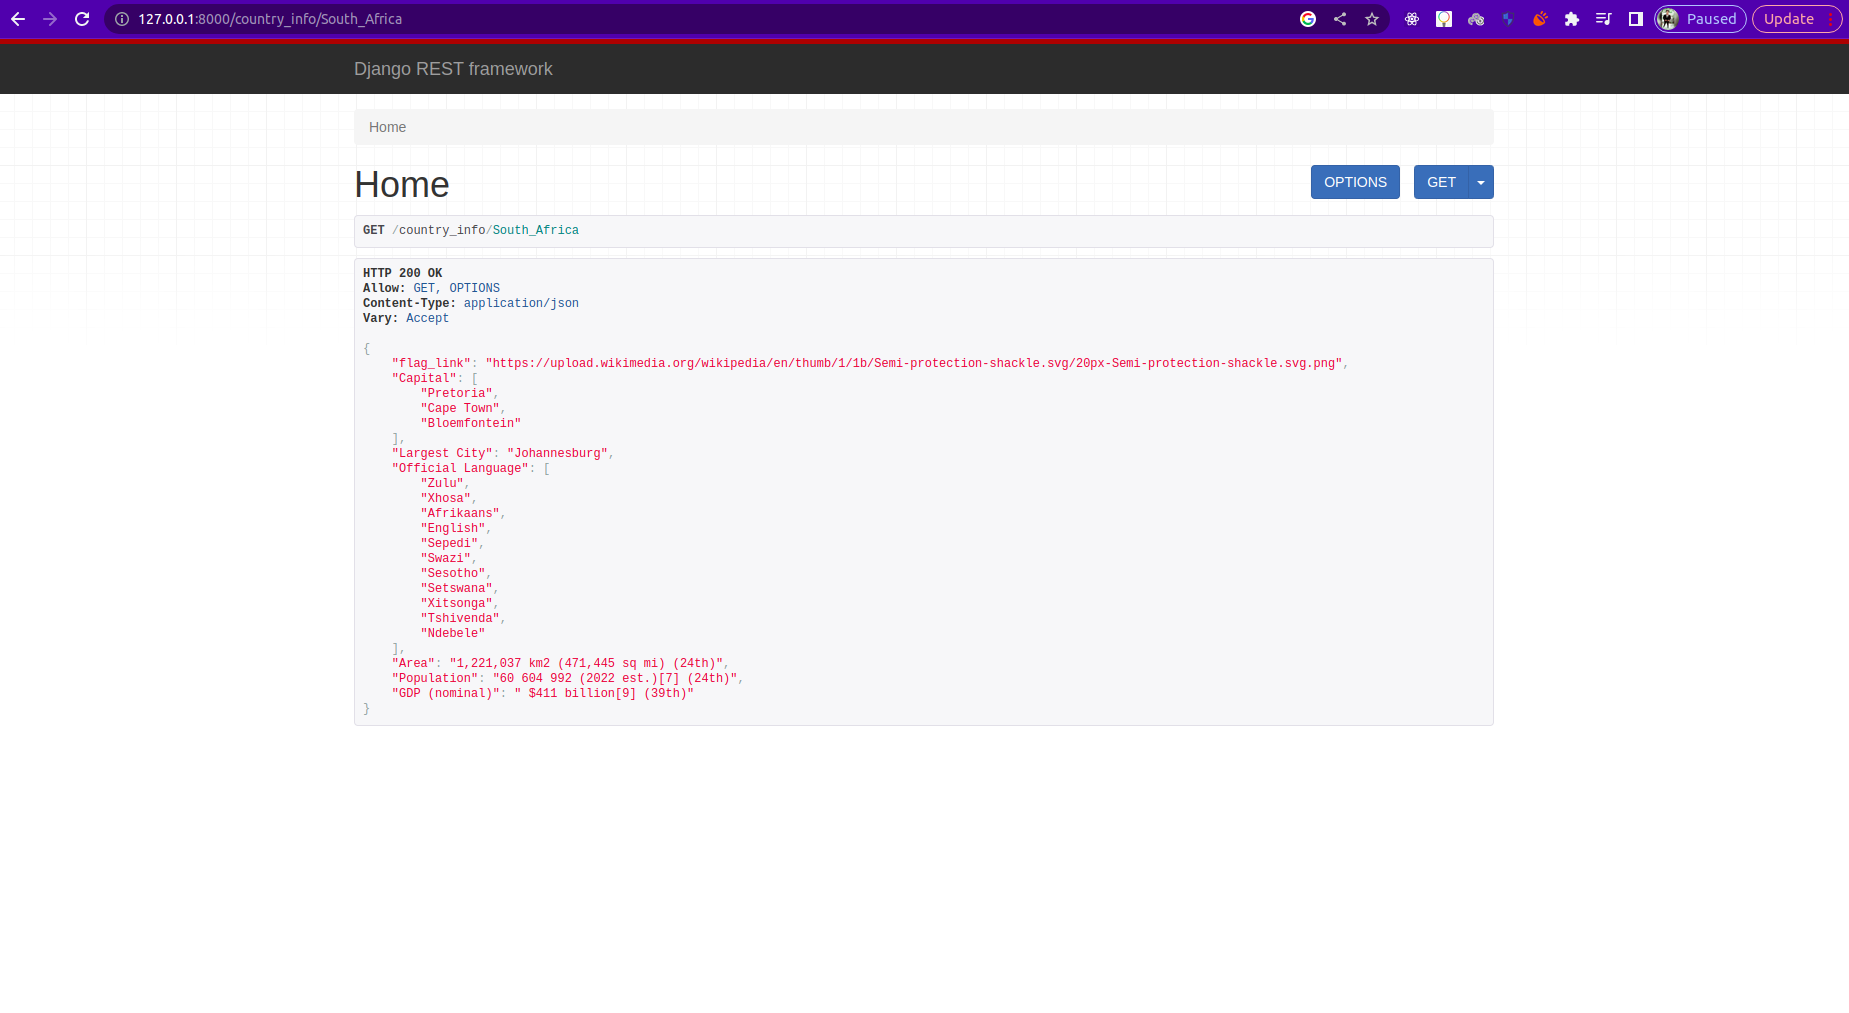Open the reading mode square icon

click(x=1636, y=18)
